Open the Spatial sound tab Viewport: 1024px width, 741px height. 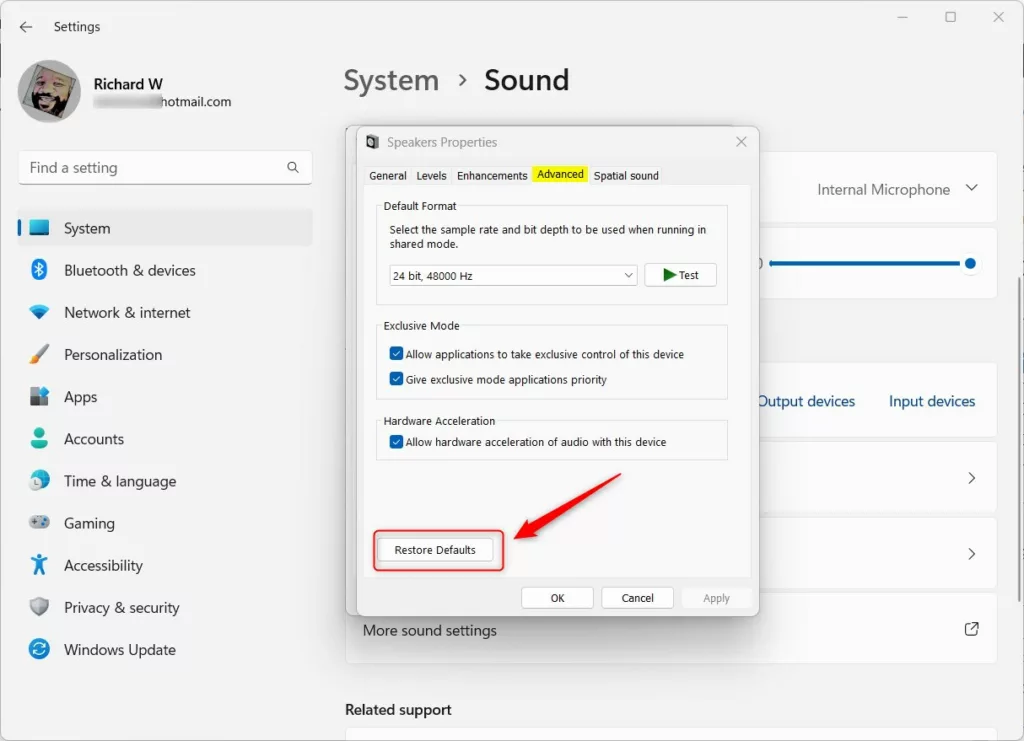pos(626,175)
